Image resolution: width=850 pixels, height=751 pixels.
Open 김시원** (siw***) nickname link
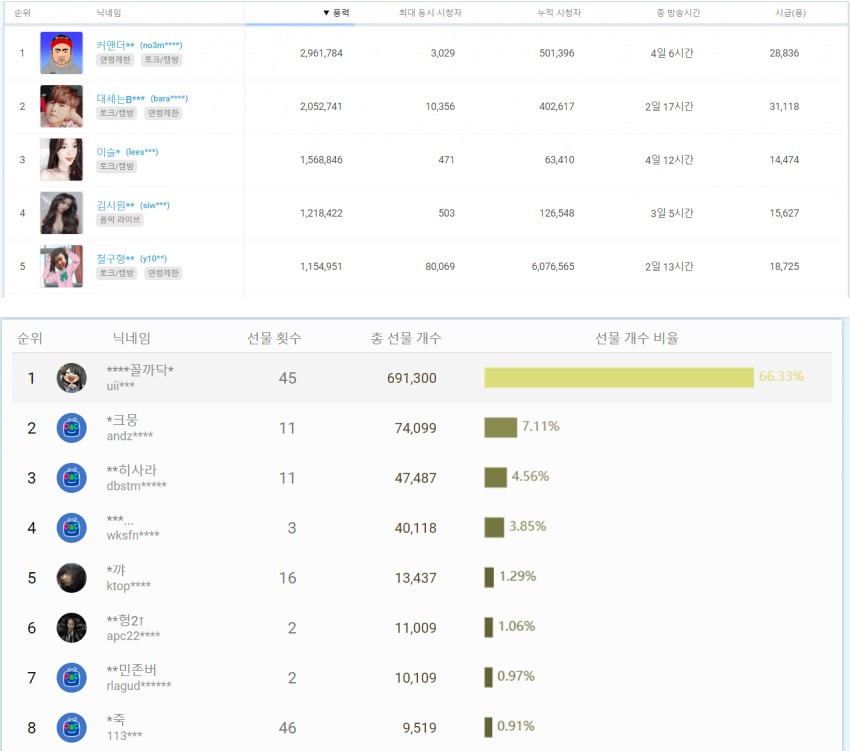click(133, 205)
